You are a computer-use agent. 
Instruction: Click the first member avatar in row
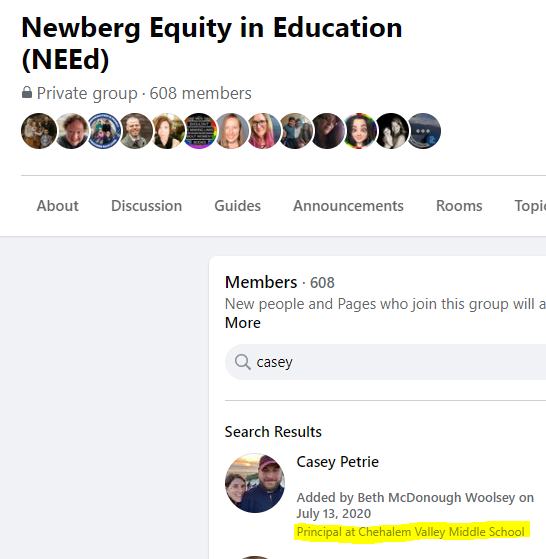coord(39,131)
